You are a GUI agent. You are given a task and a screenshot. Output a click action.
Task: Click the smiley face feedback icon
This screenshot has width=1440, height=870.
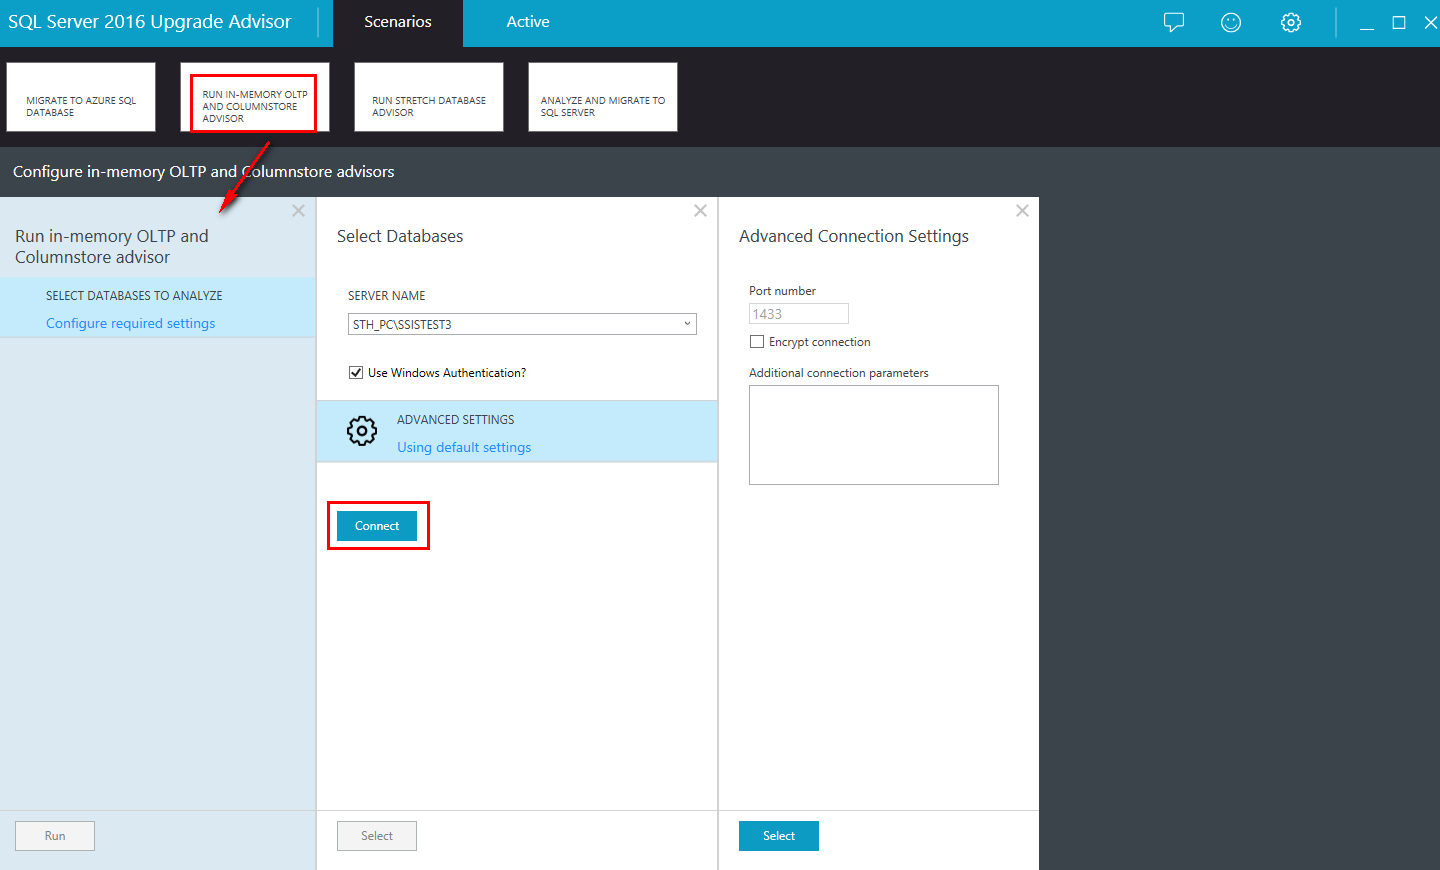point(1231,22)
